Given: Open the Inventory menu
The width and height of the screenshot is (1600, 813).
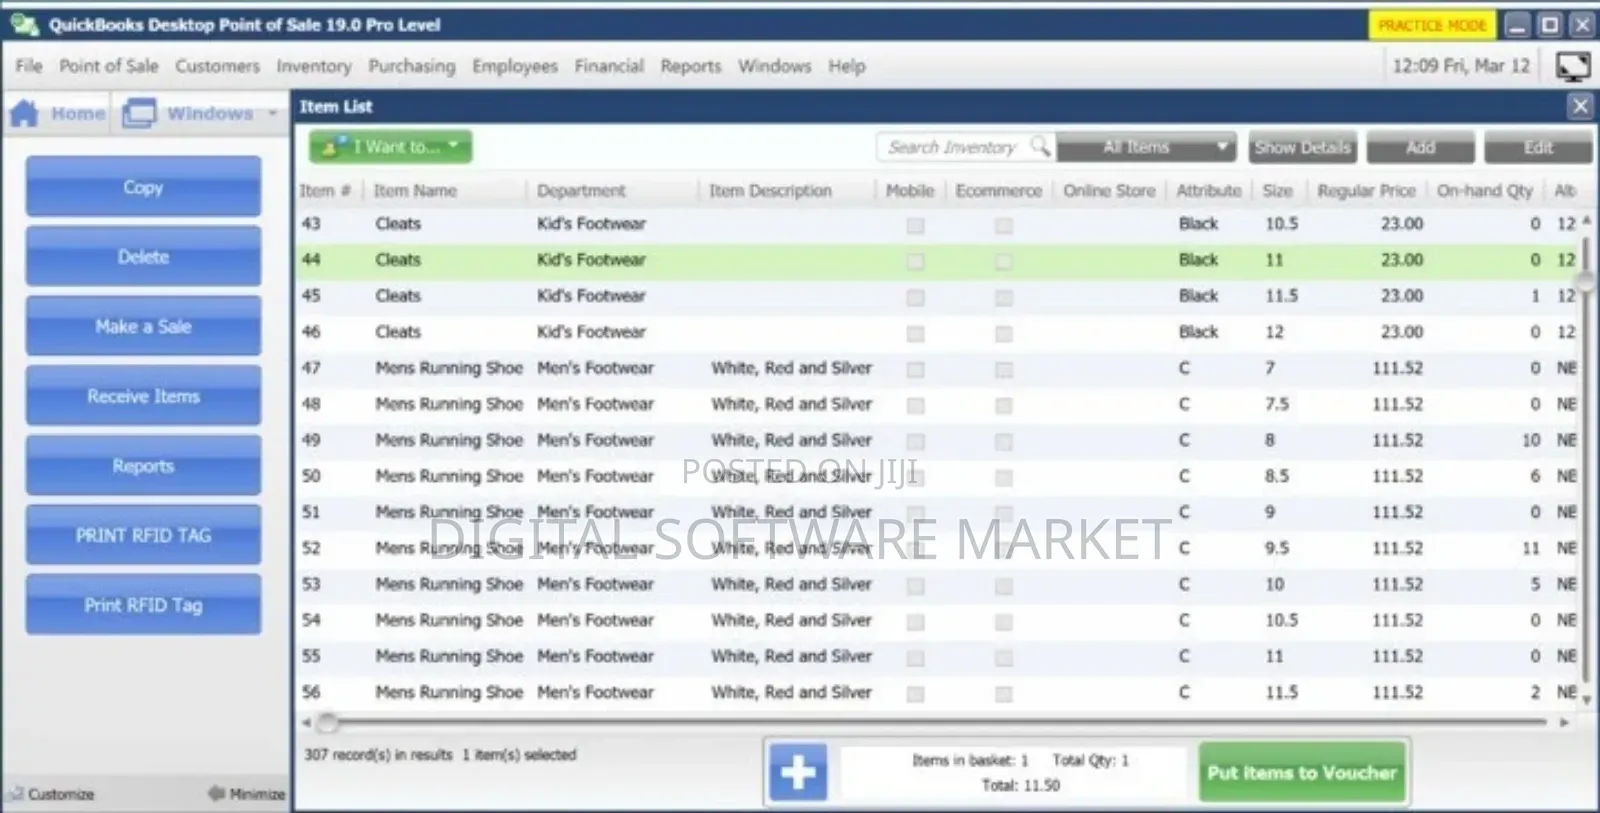Looking at the screenshot, I should (x=314, y=66).
